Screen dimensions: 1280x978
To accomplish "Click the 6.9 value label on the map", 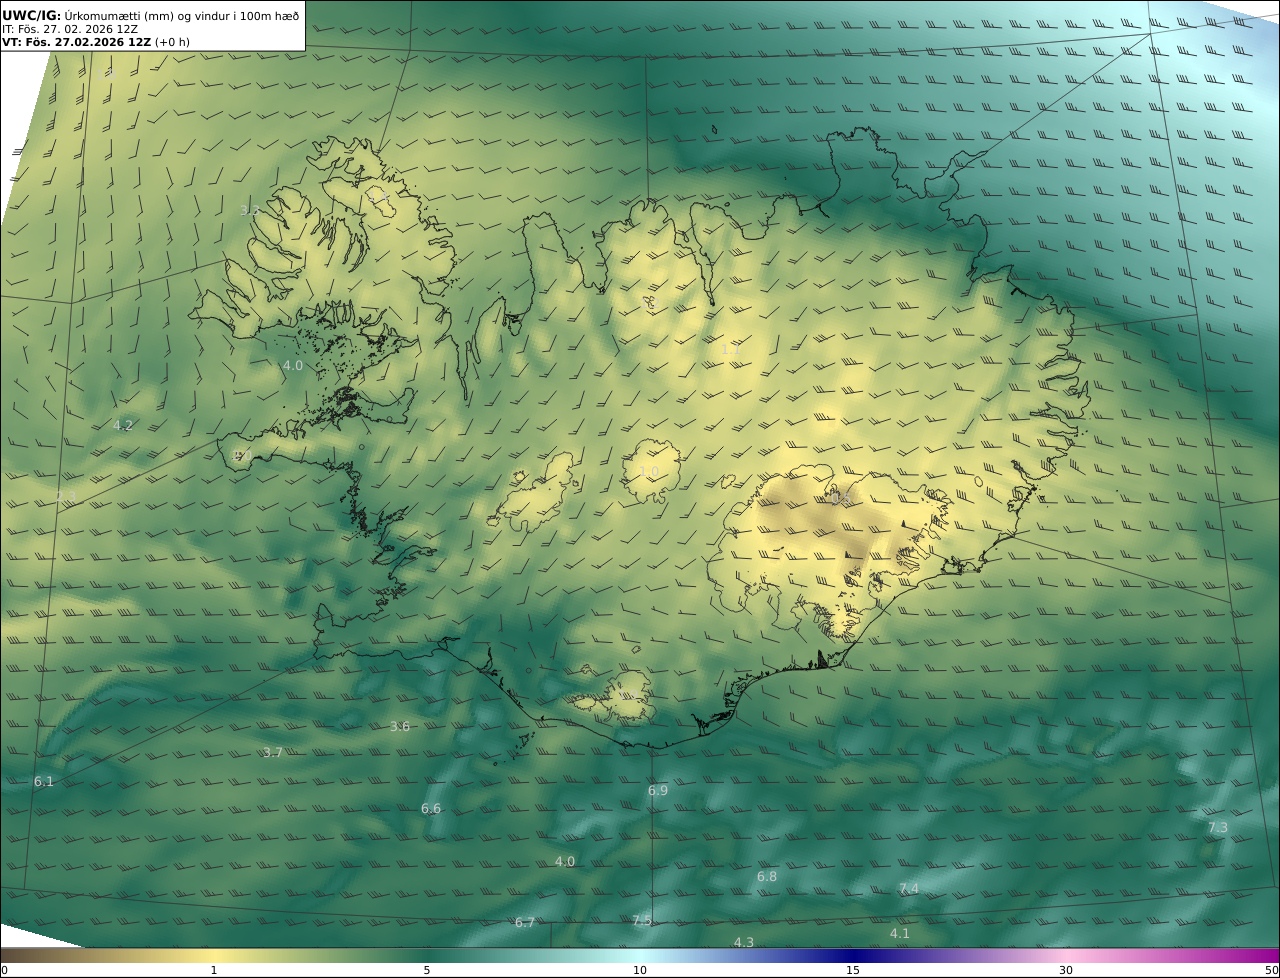I will 657,790.
